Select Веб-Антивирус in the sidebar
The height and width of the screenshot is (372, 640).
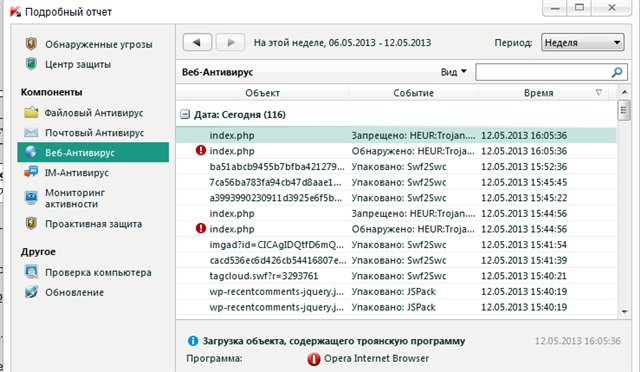pyautogui.click(x=93, y=152)
